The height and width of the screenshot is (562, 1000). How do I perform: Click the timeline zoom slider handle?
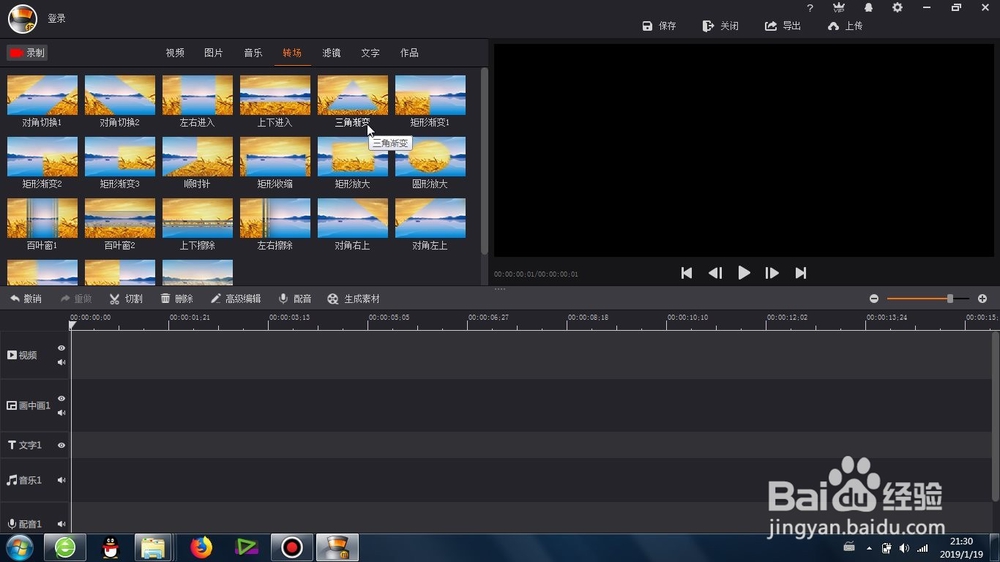[x=950, y=299]
